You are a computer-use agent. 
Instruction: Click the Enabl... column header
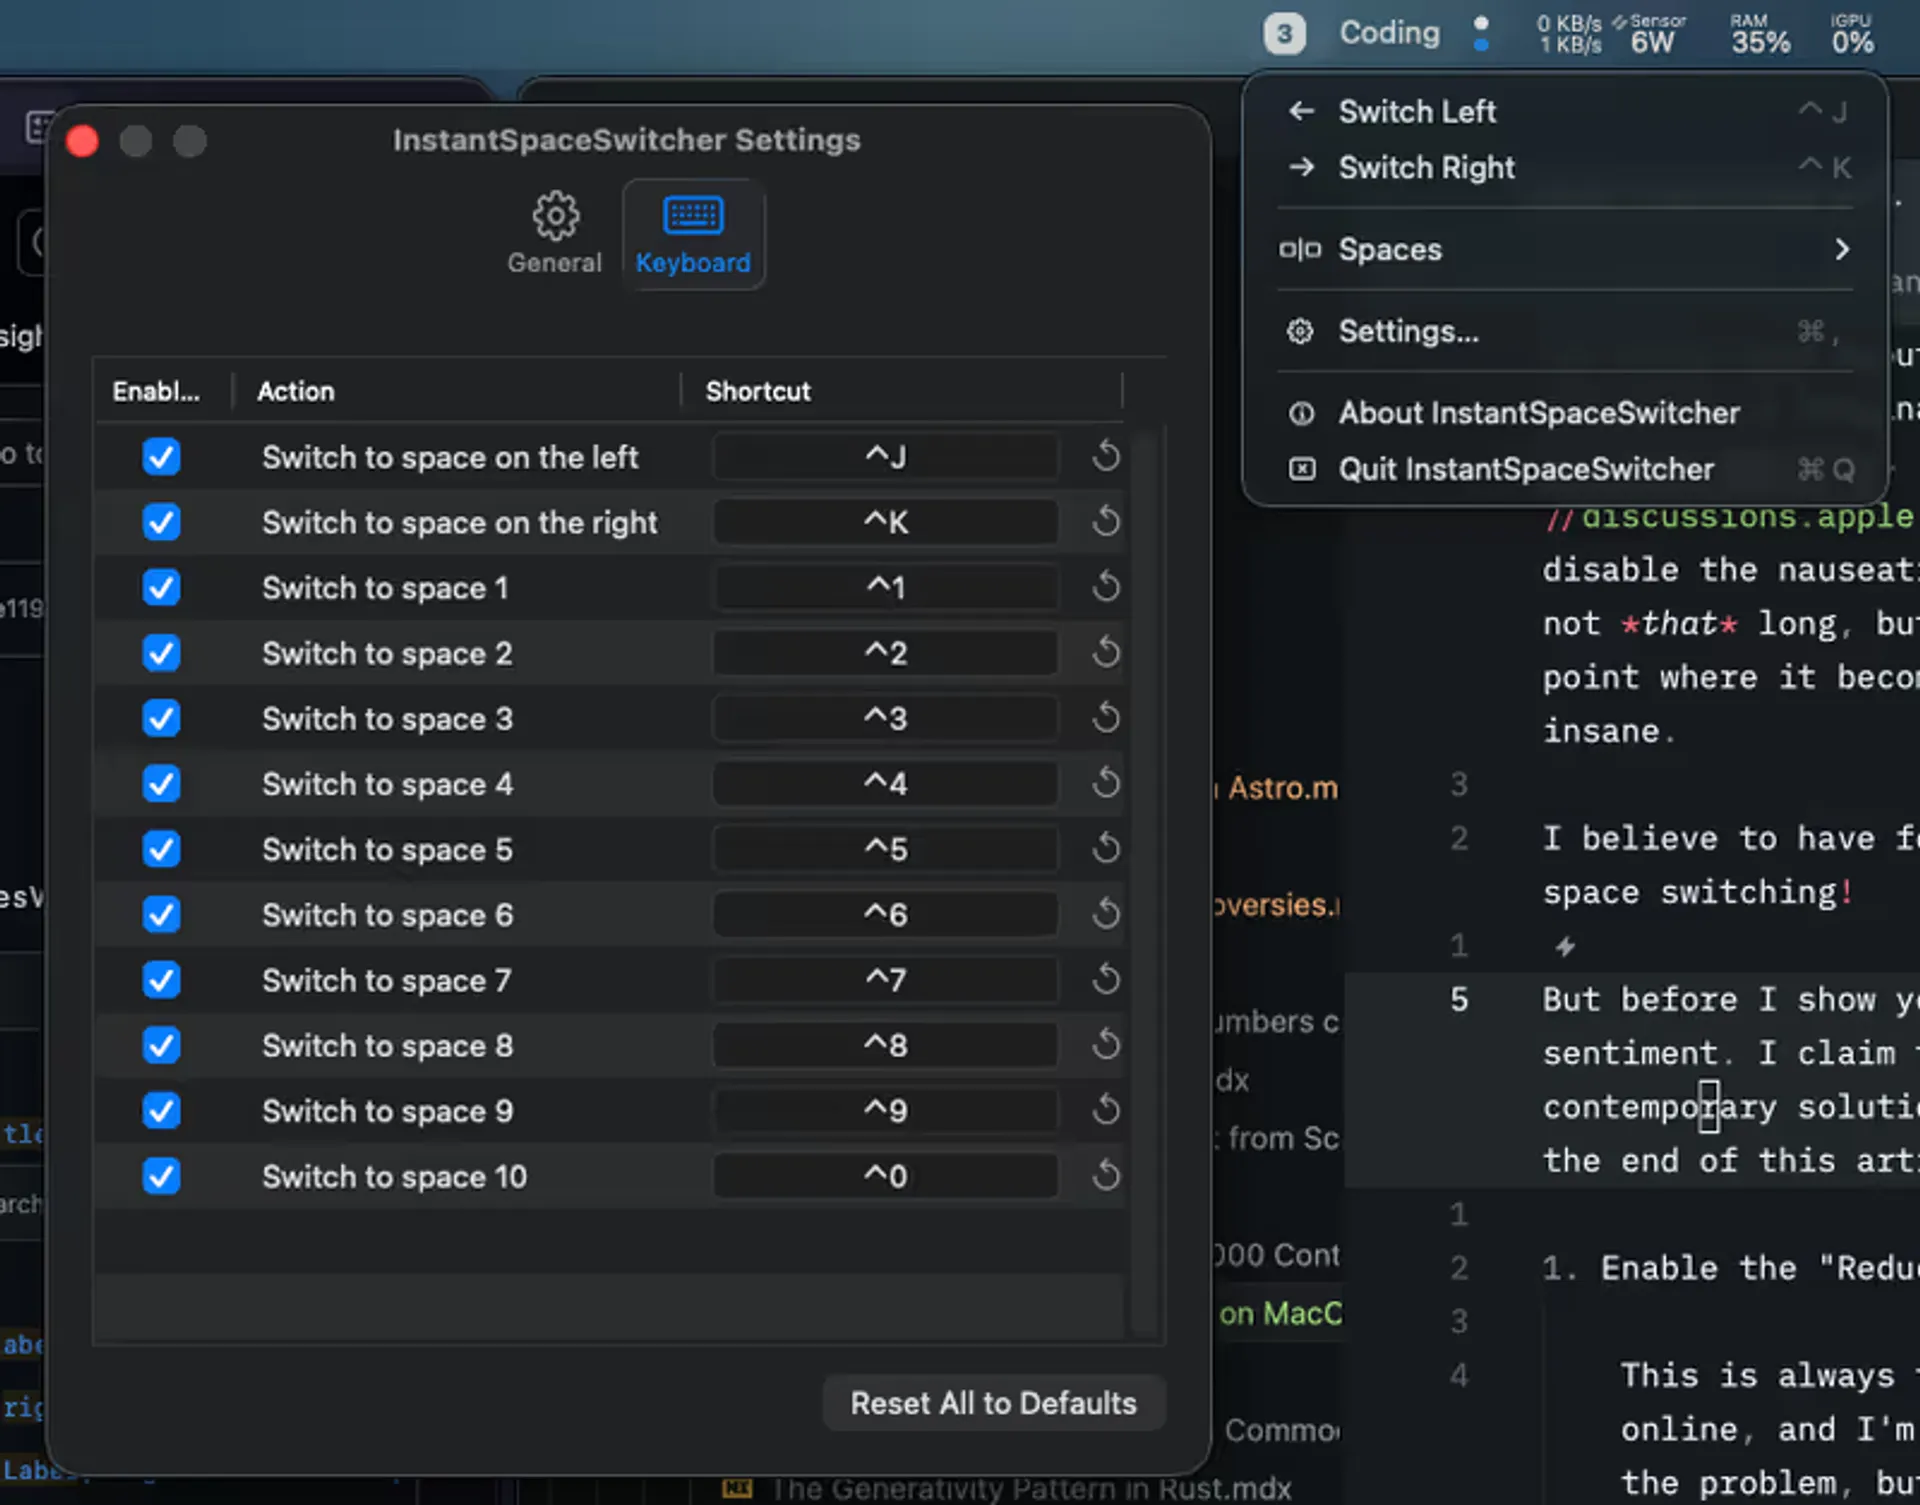point(156,391)
